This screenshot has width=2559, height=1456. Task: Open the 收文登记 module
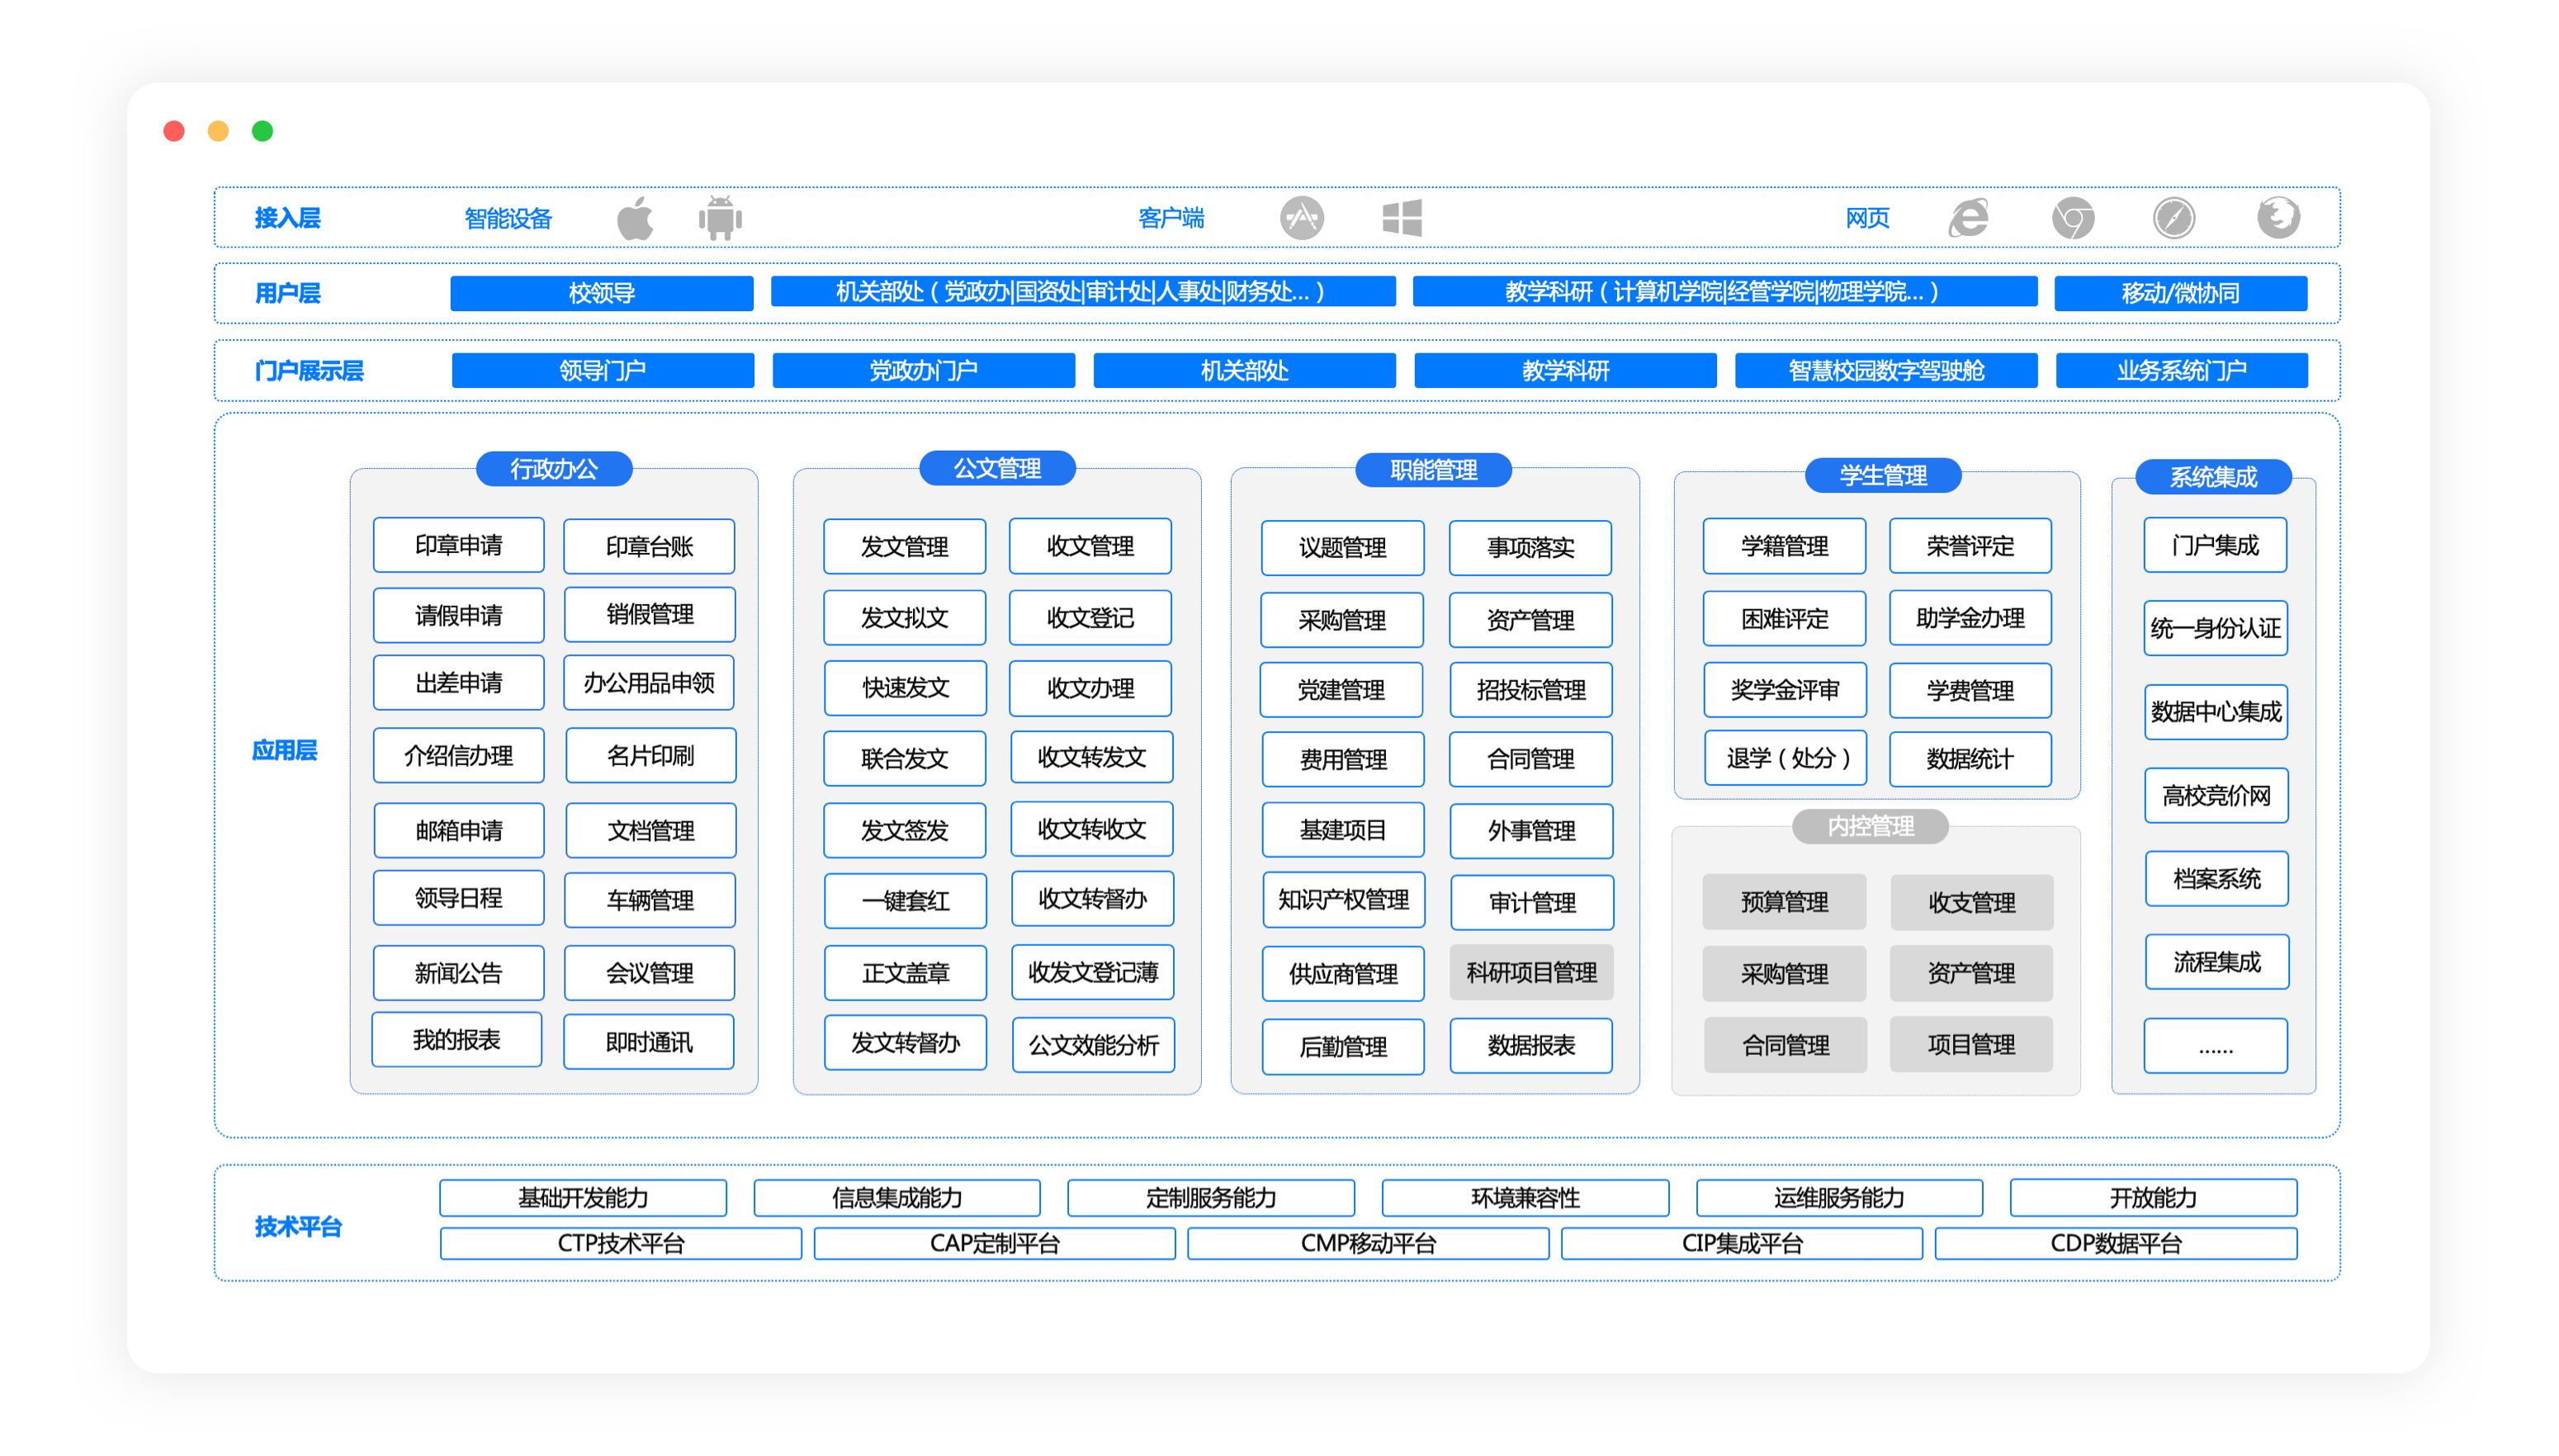point(1090,618)
